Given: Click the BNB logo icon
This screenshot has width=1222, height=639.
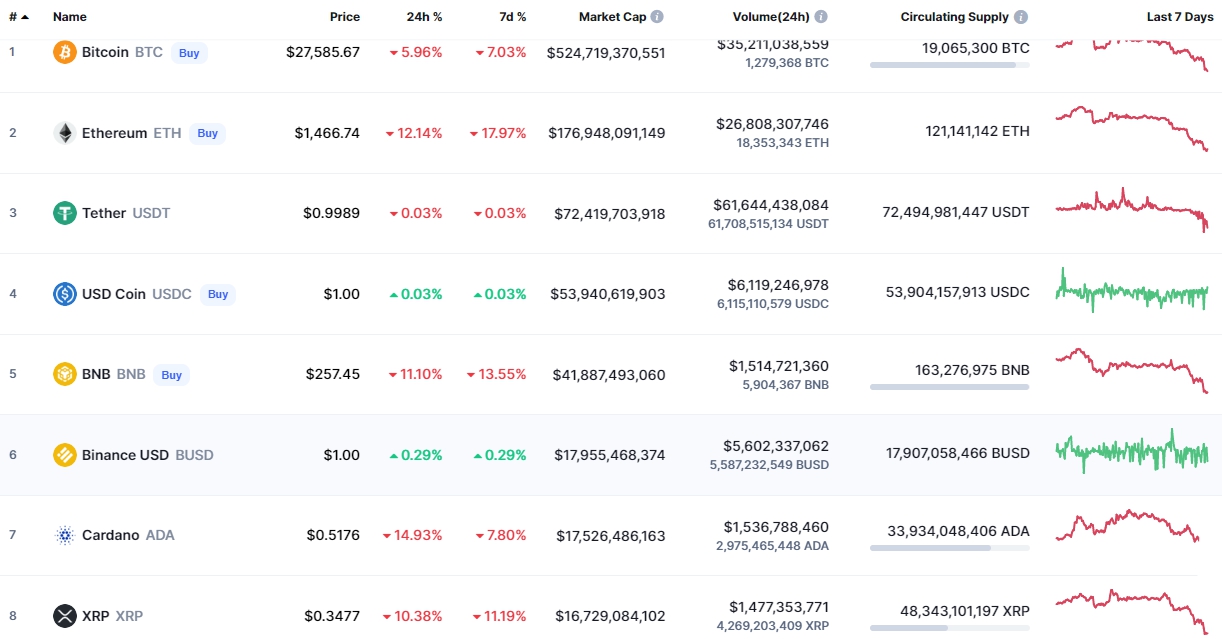Looking at the screenshot, I should pyautogui.click(x=65, y=374).
